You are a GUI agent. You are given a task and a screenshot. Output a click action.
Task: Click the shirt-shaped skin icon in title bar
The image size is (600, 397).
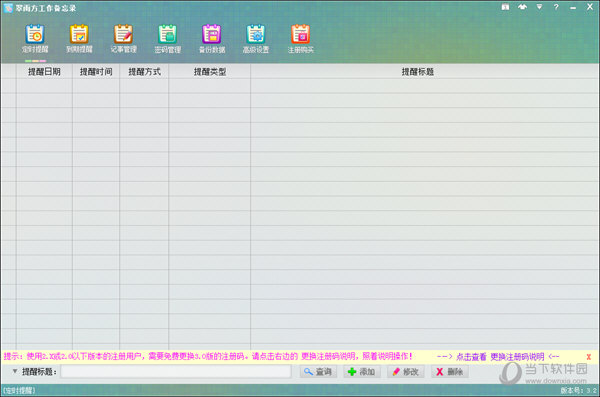coord(522,7)
